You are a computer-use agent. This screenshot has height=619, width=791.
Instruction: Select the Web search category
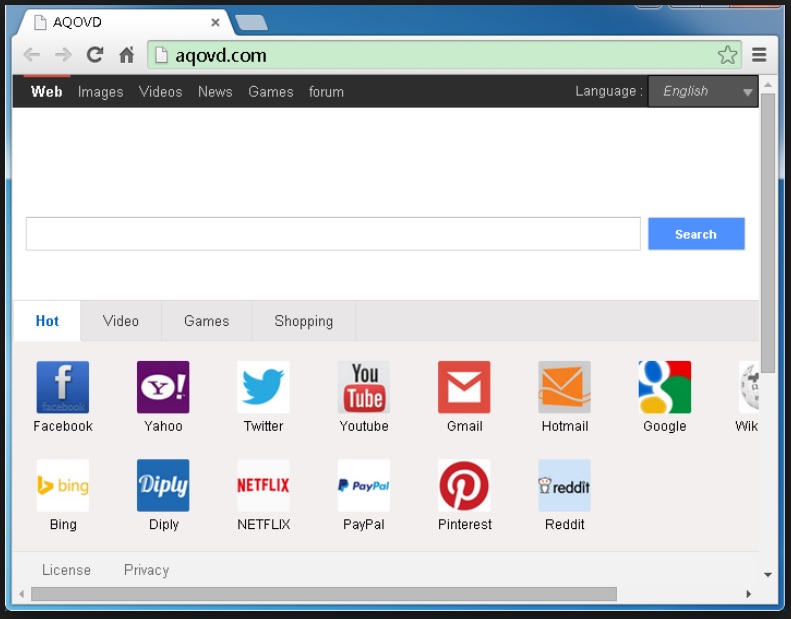click(x=46, y=92)
